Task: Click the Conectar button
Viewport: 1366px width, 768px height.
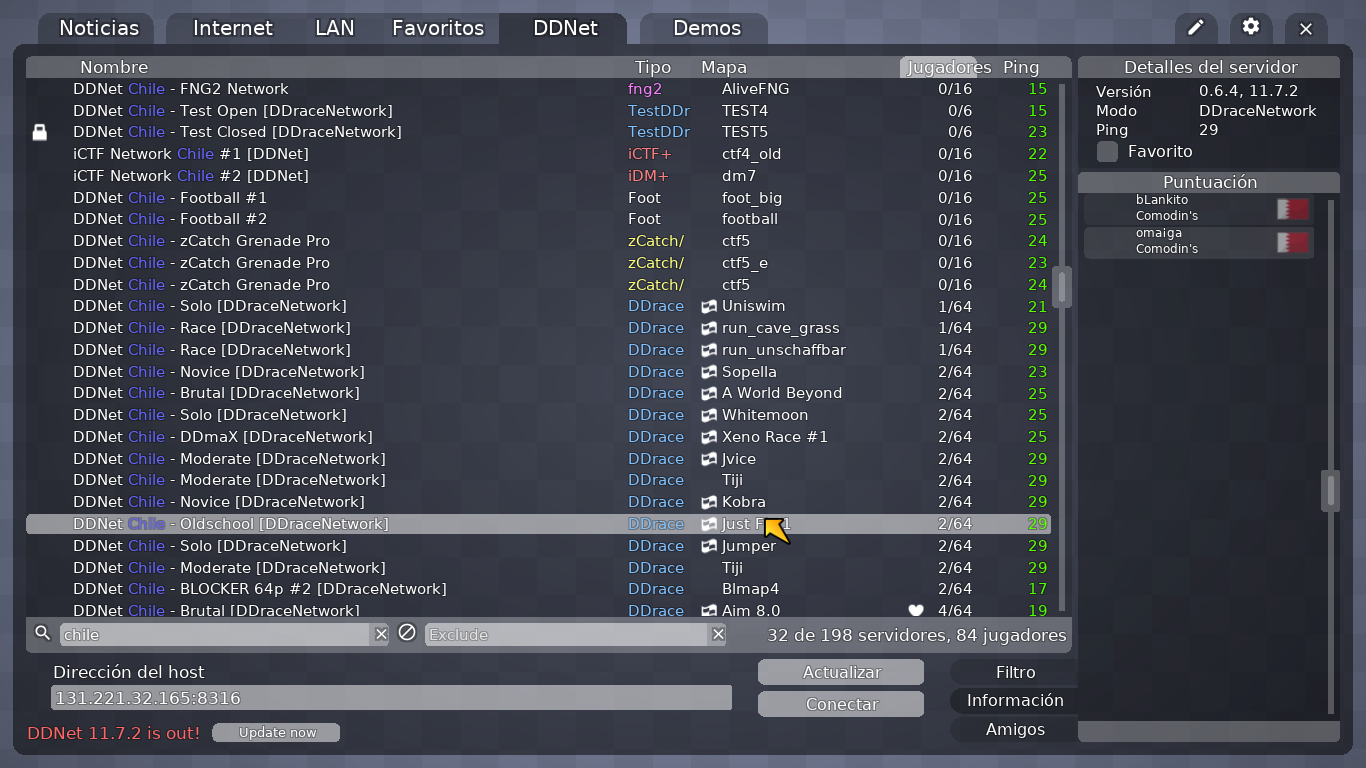Action: point(840,703)
